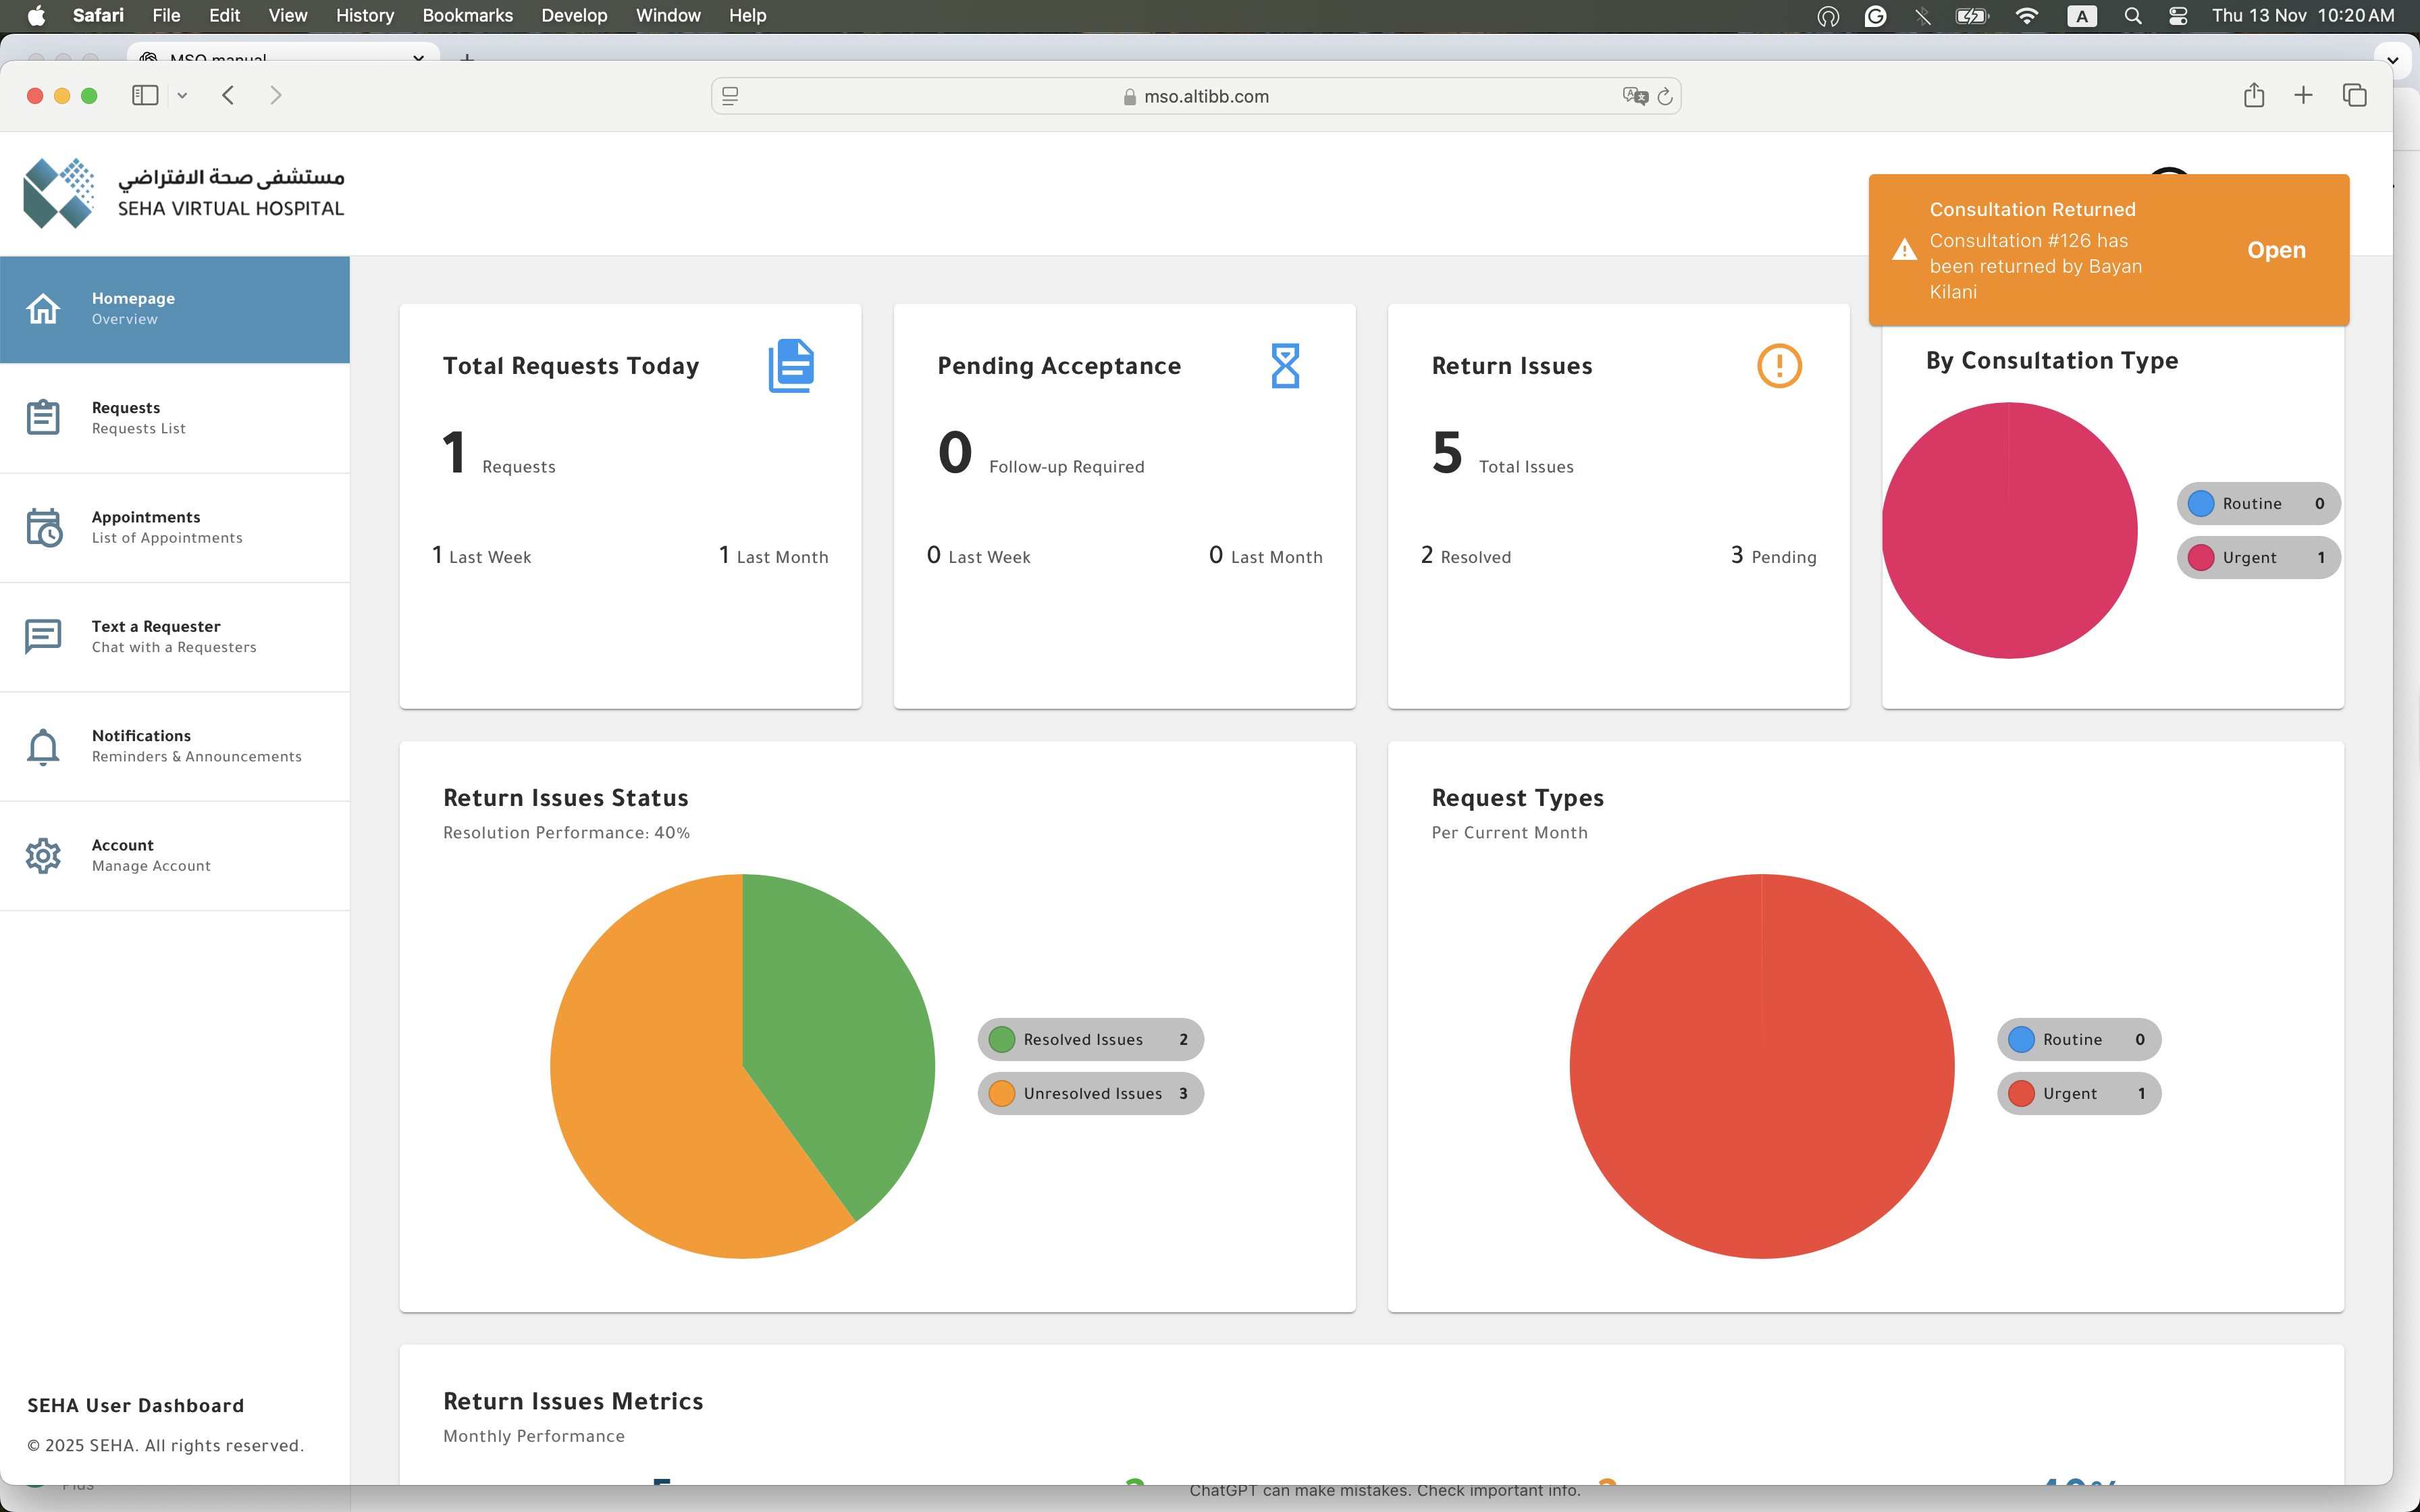Expand the Safari tab overview chevron
2420x1512 pixels.
(2392, 60)
